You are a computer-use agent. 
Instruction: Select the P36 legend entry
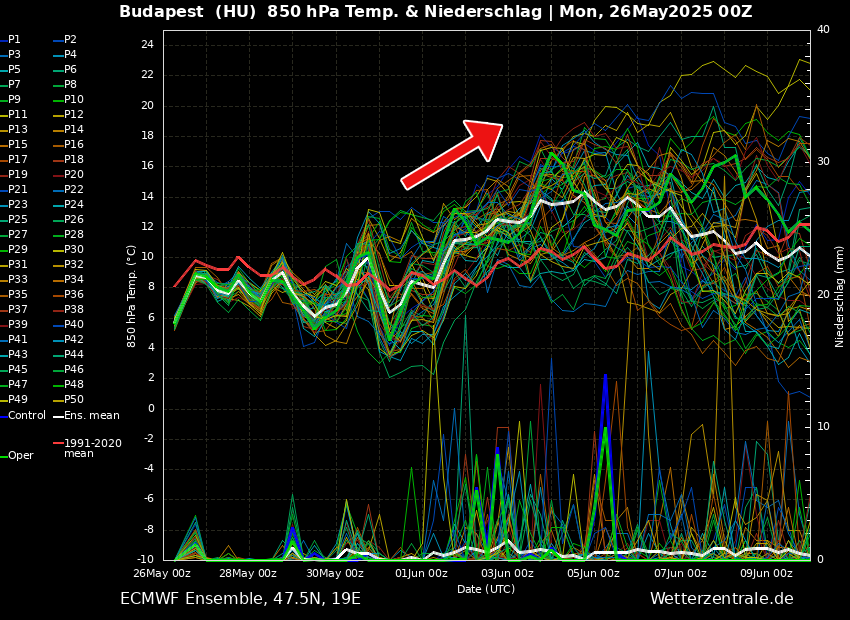(74, 295)
